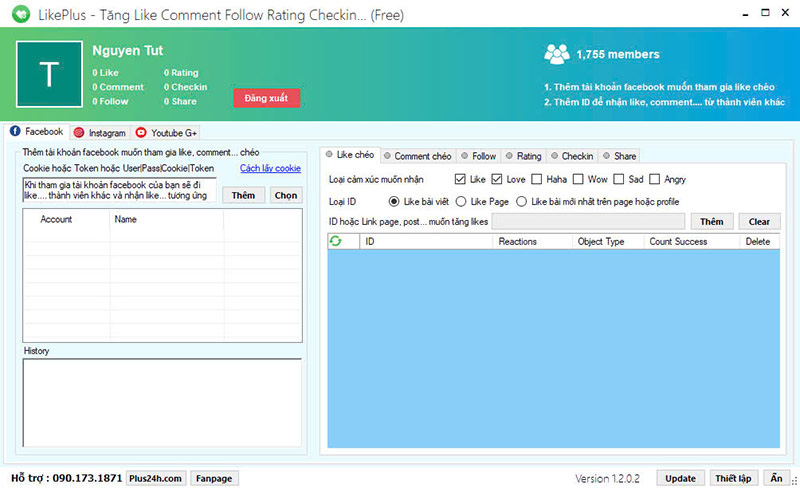Click the Chọn button

pyautogui.click(x=286, y=195)
